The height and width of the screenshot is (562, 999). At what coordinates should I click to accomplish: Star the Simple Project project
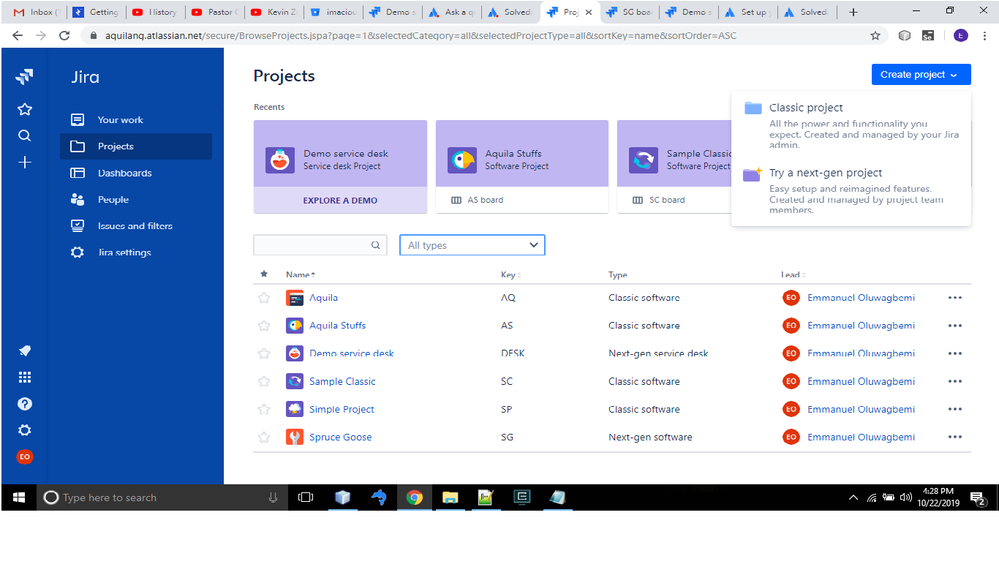tap(264, 409)
